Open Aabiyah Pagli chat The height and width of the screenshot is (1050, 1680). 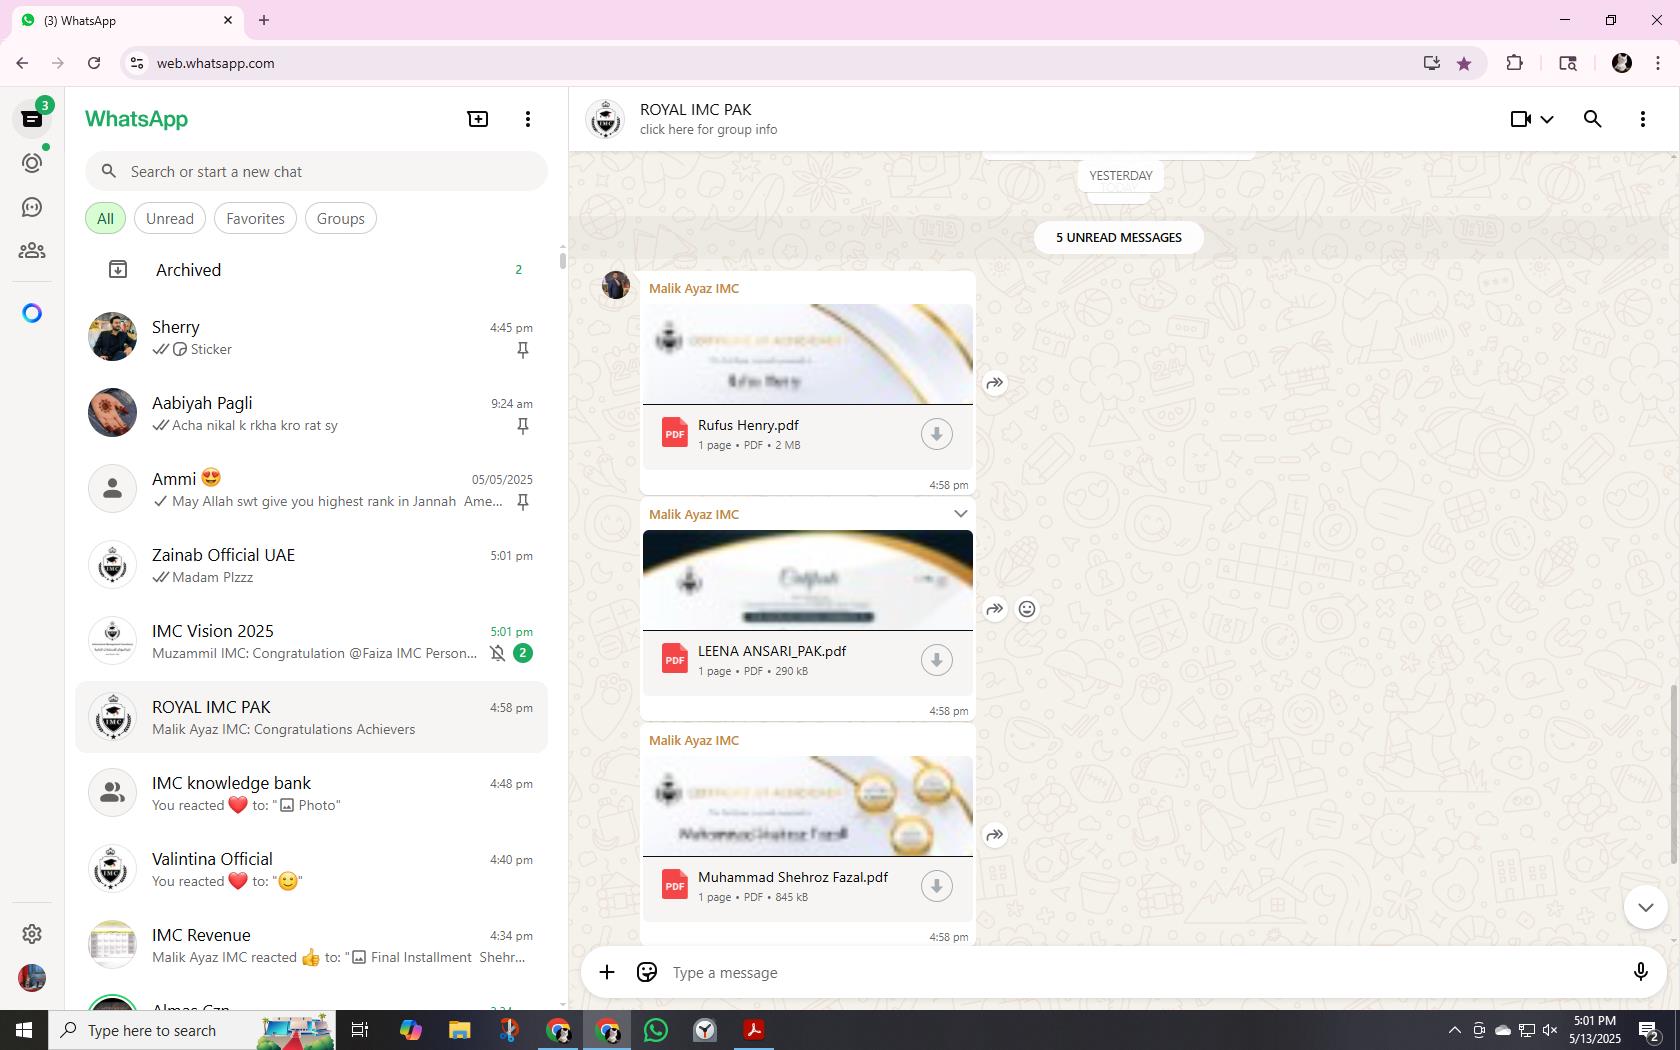click(x=311, y=413)
